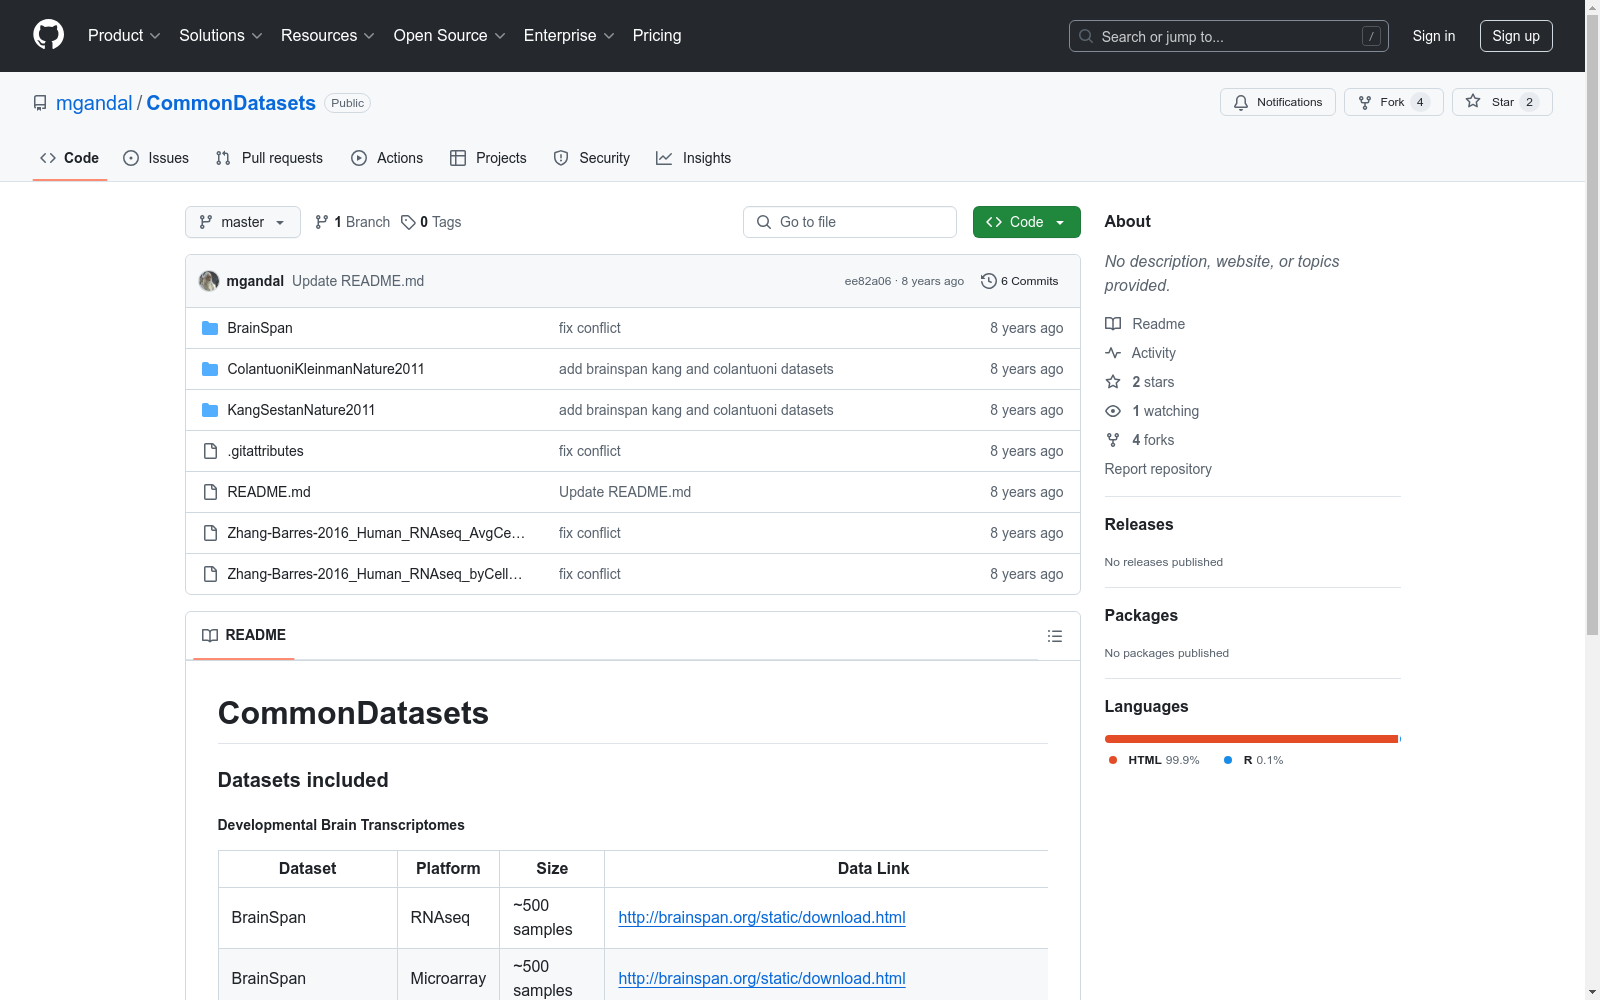
Task: Select the Code tab
Action: pos(69,158)
